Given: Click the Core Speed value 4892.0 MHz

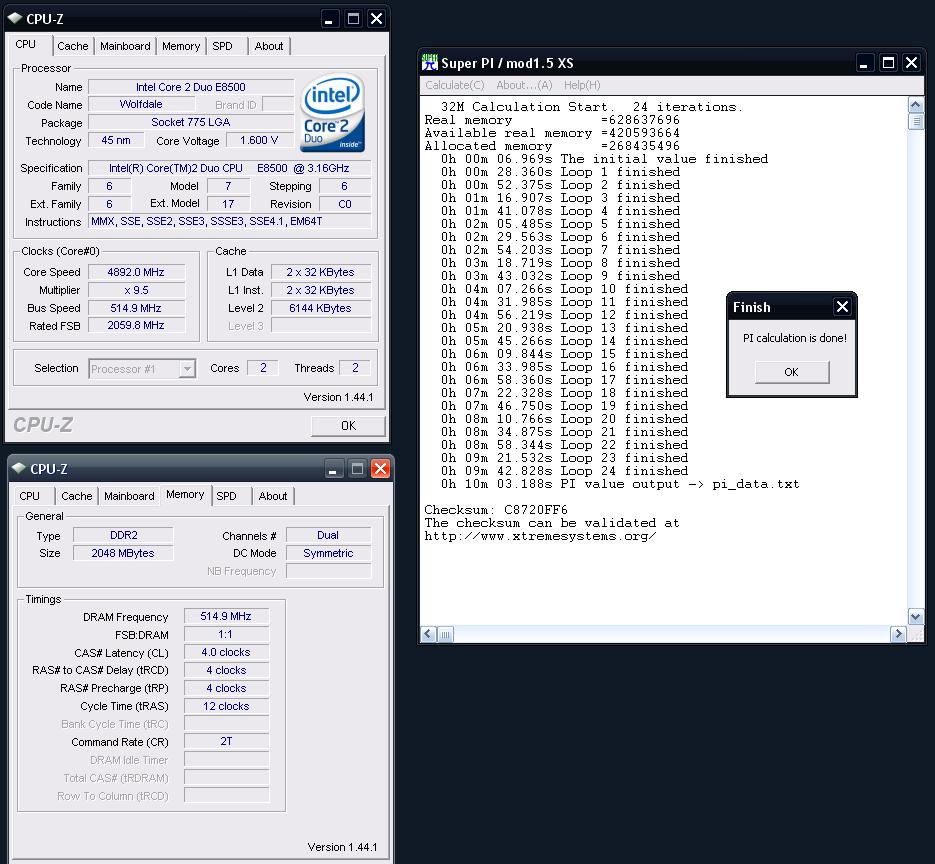Looking at the screenshot, I should coord(136,272).
